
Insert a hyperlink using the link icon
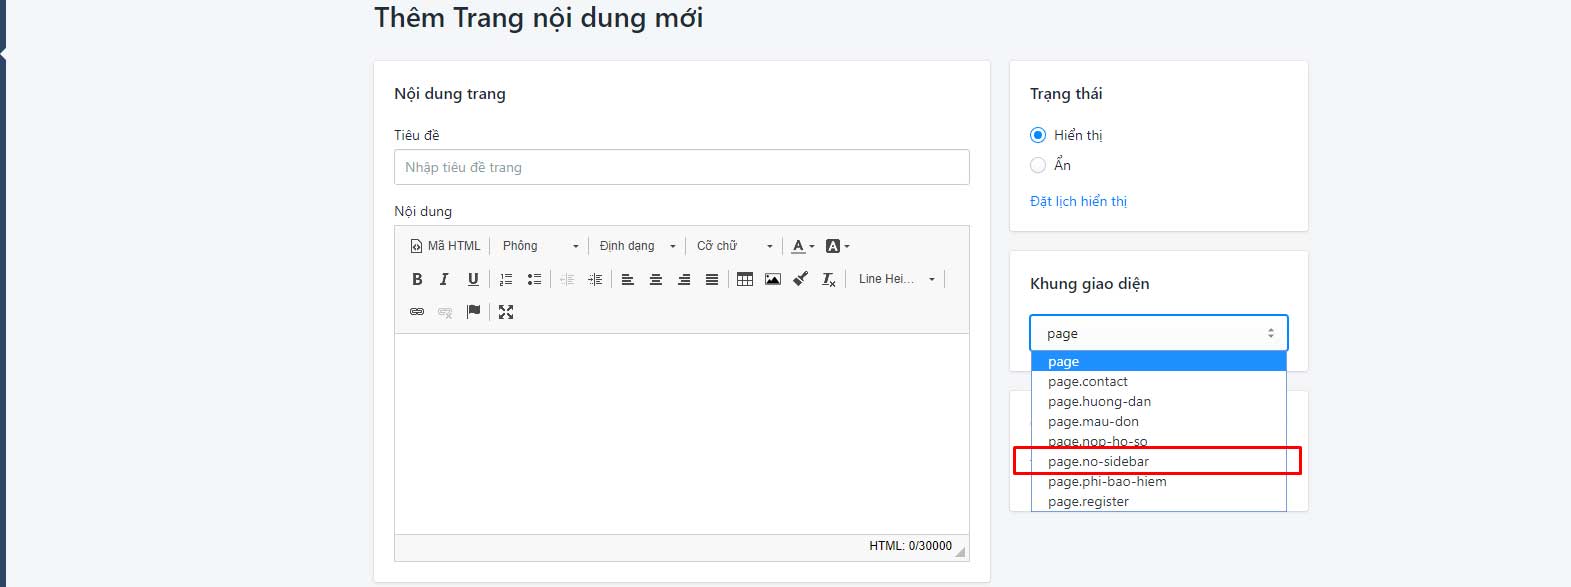[417, 312]
